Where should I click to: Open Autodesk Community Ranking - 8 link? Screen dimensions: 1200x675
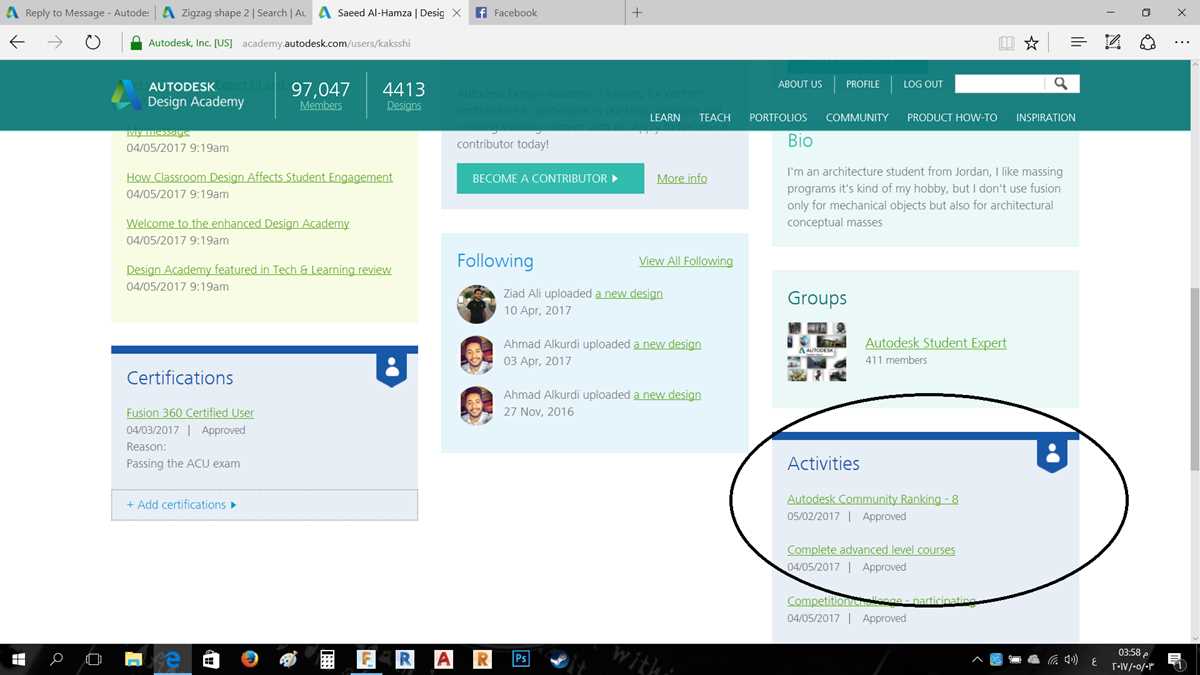(873, 499)
